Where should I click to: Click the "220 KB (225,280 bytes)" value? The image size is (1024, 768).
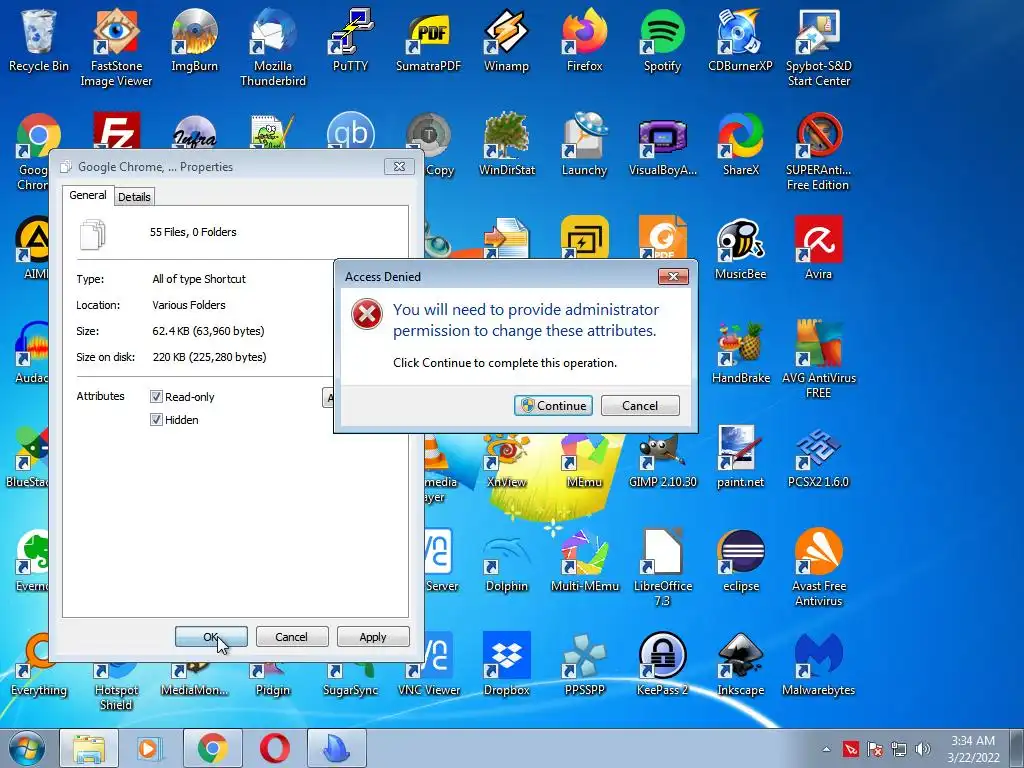(x=210, y=357)
